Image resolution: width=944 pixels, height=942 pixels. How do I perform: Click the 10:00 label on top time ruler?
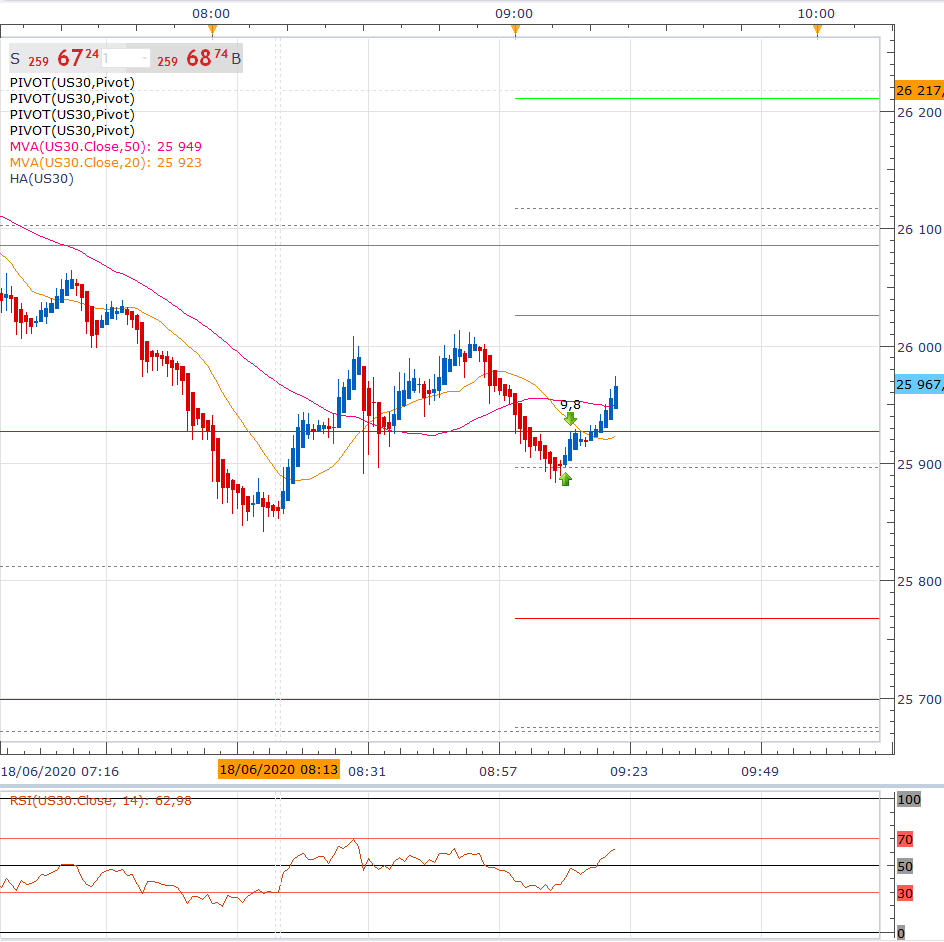coord(816,13)
